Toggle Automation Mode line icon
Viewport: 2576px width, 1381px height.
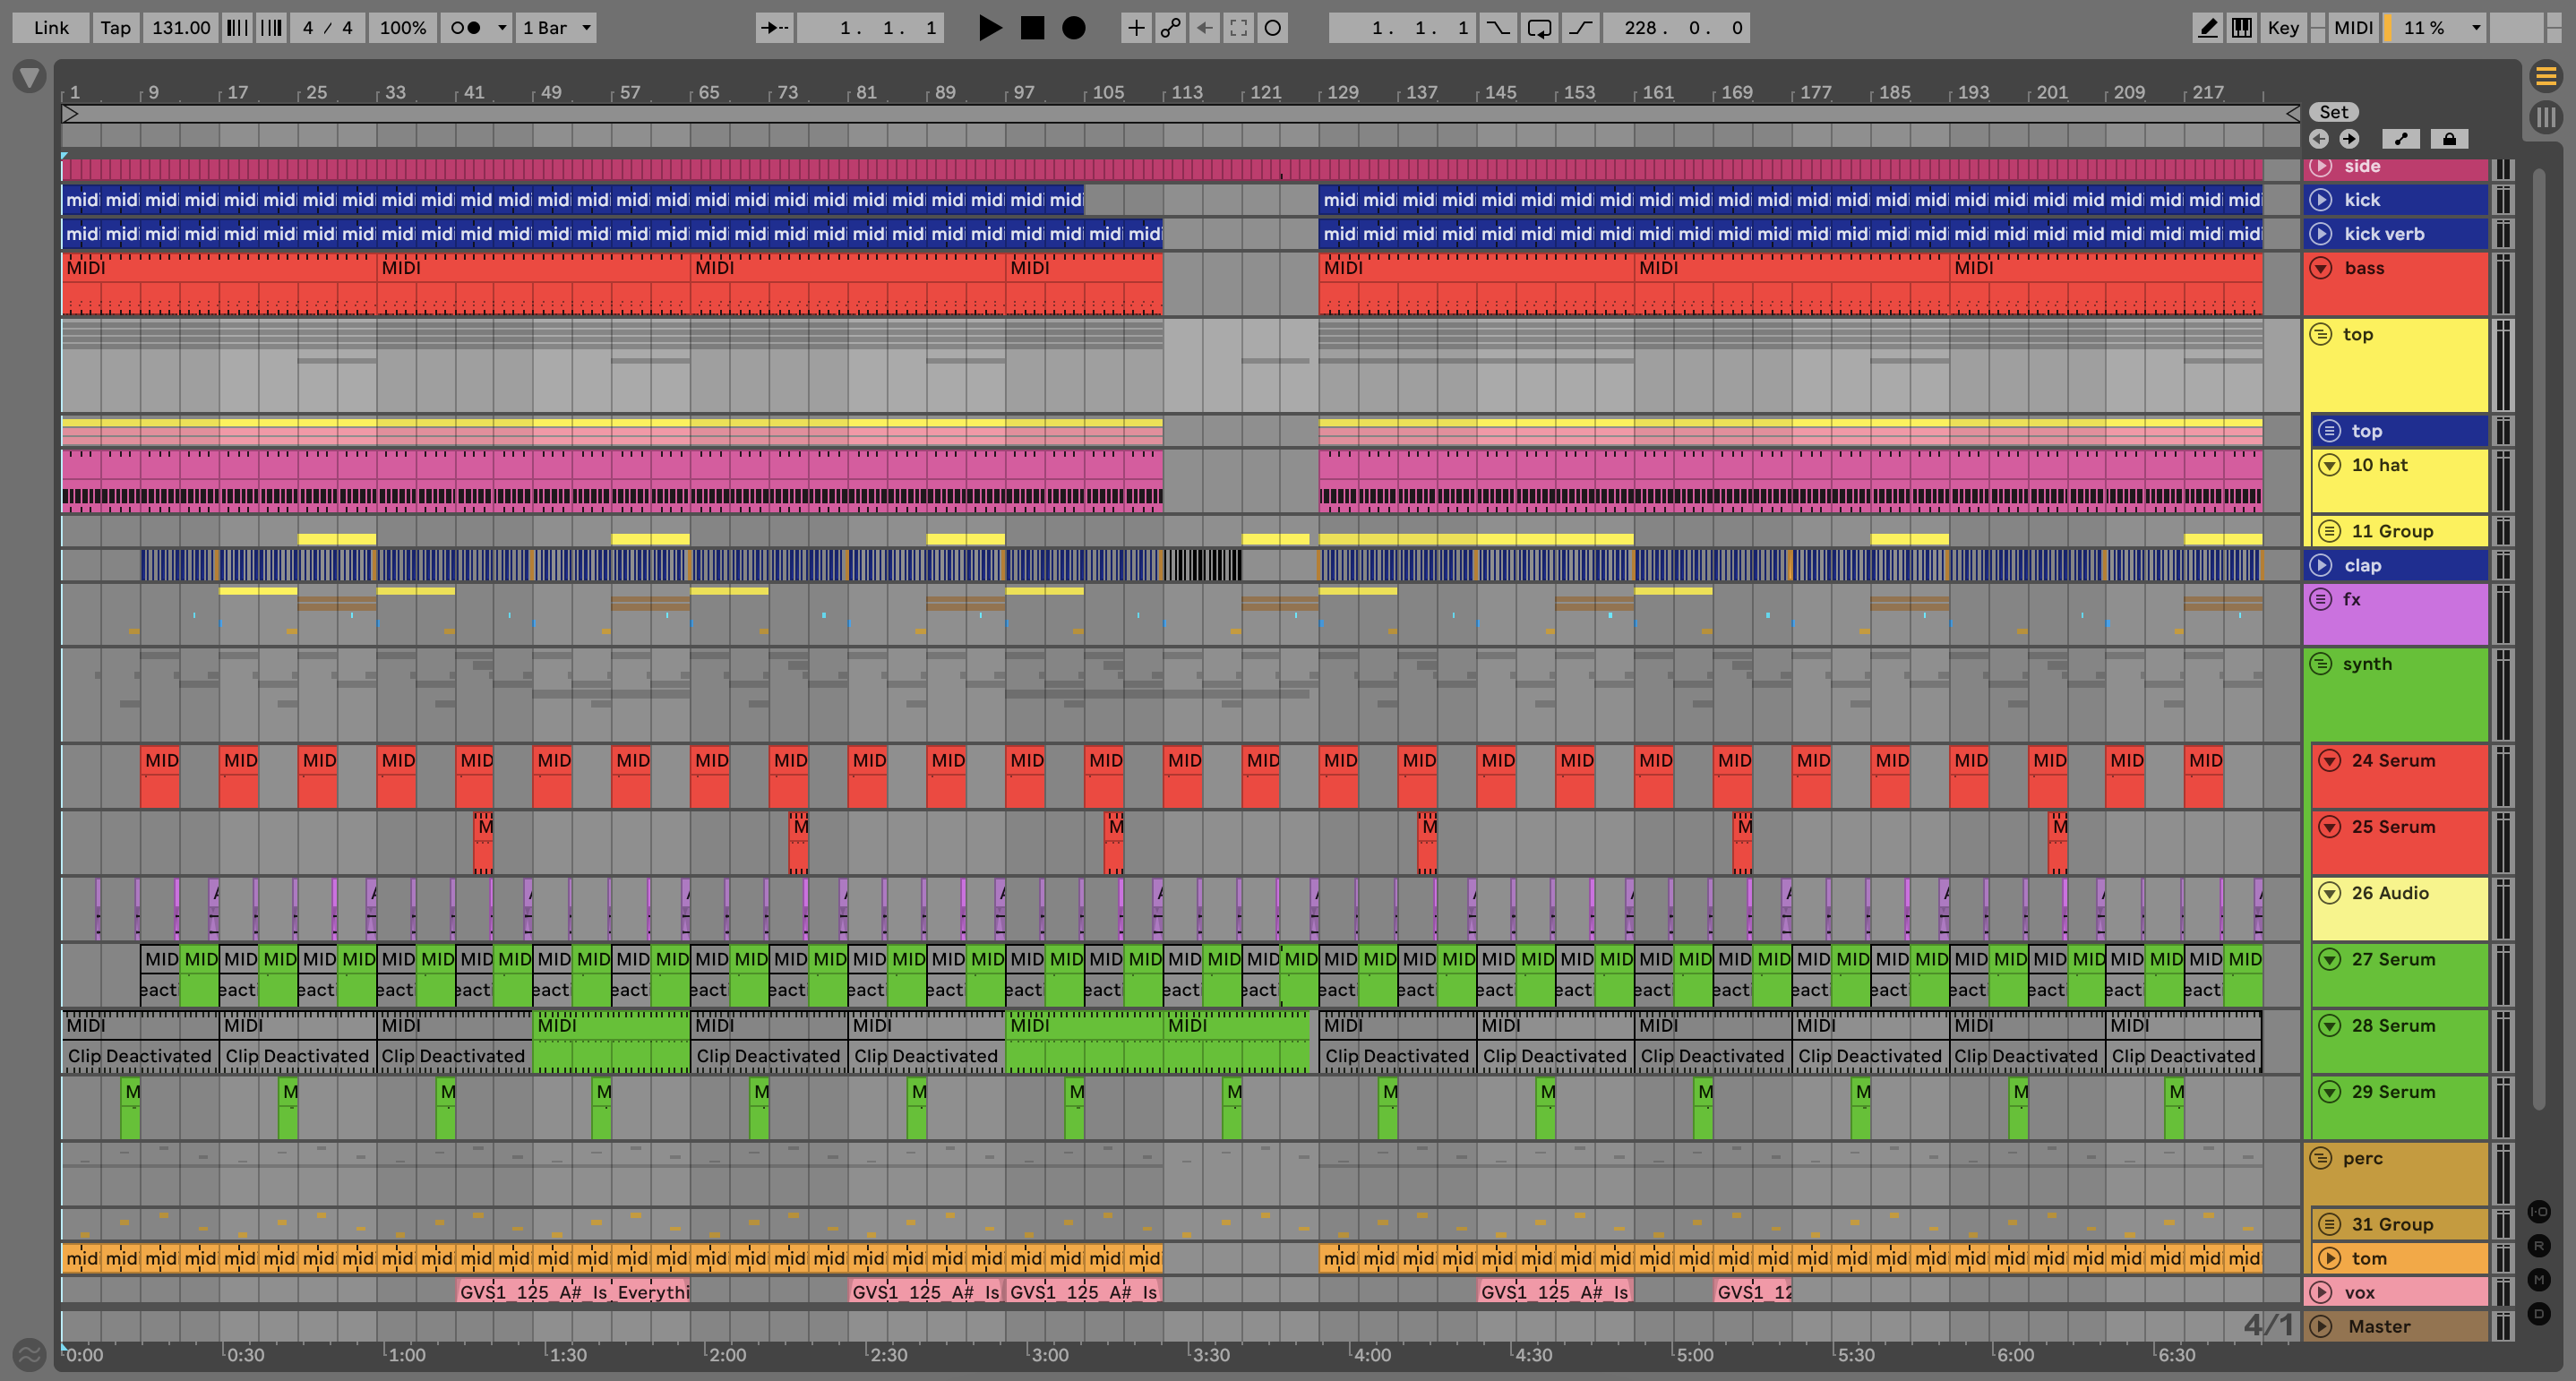(x=2401, y=139)
